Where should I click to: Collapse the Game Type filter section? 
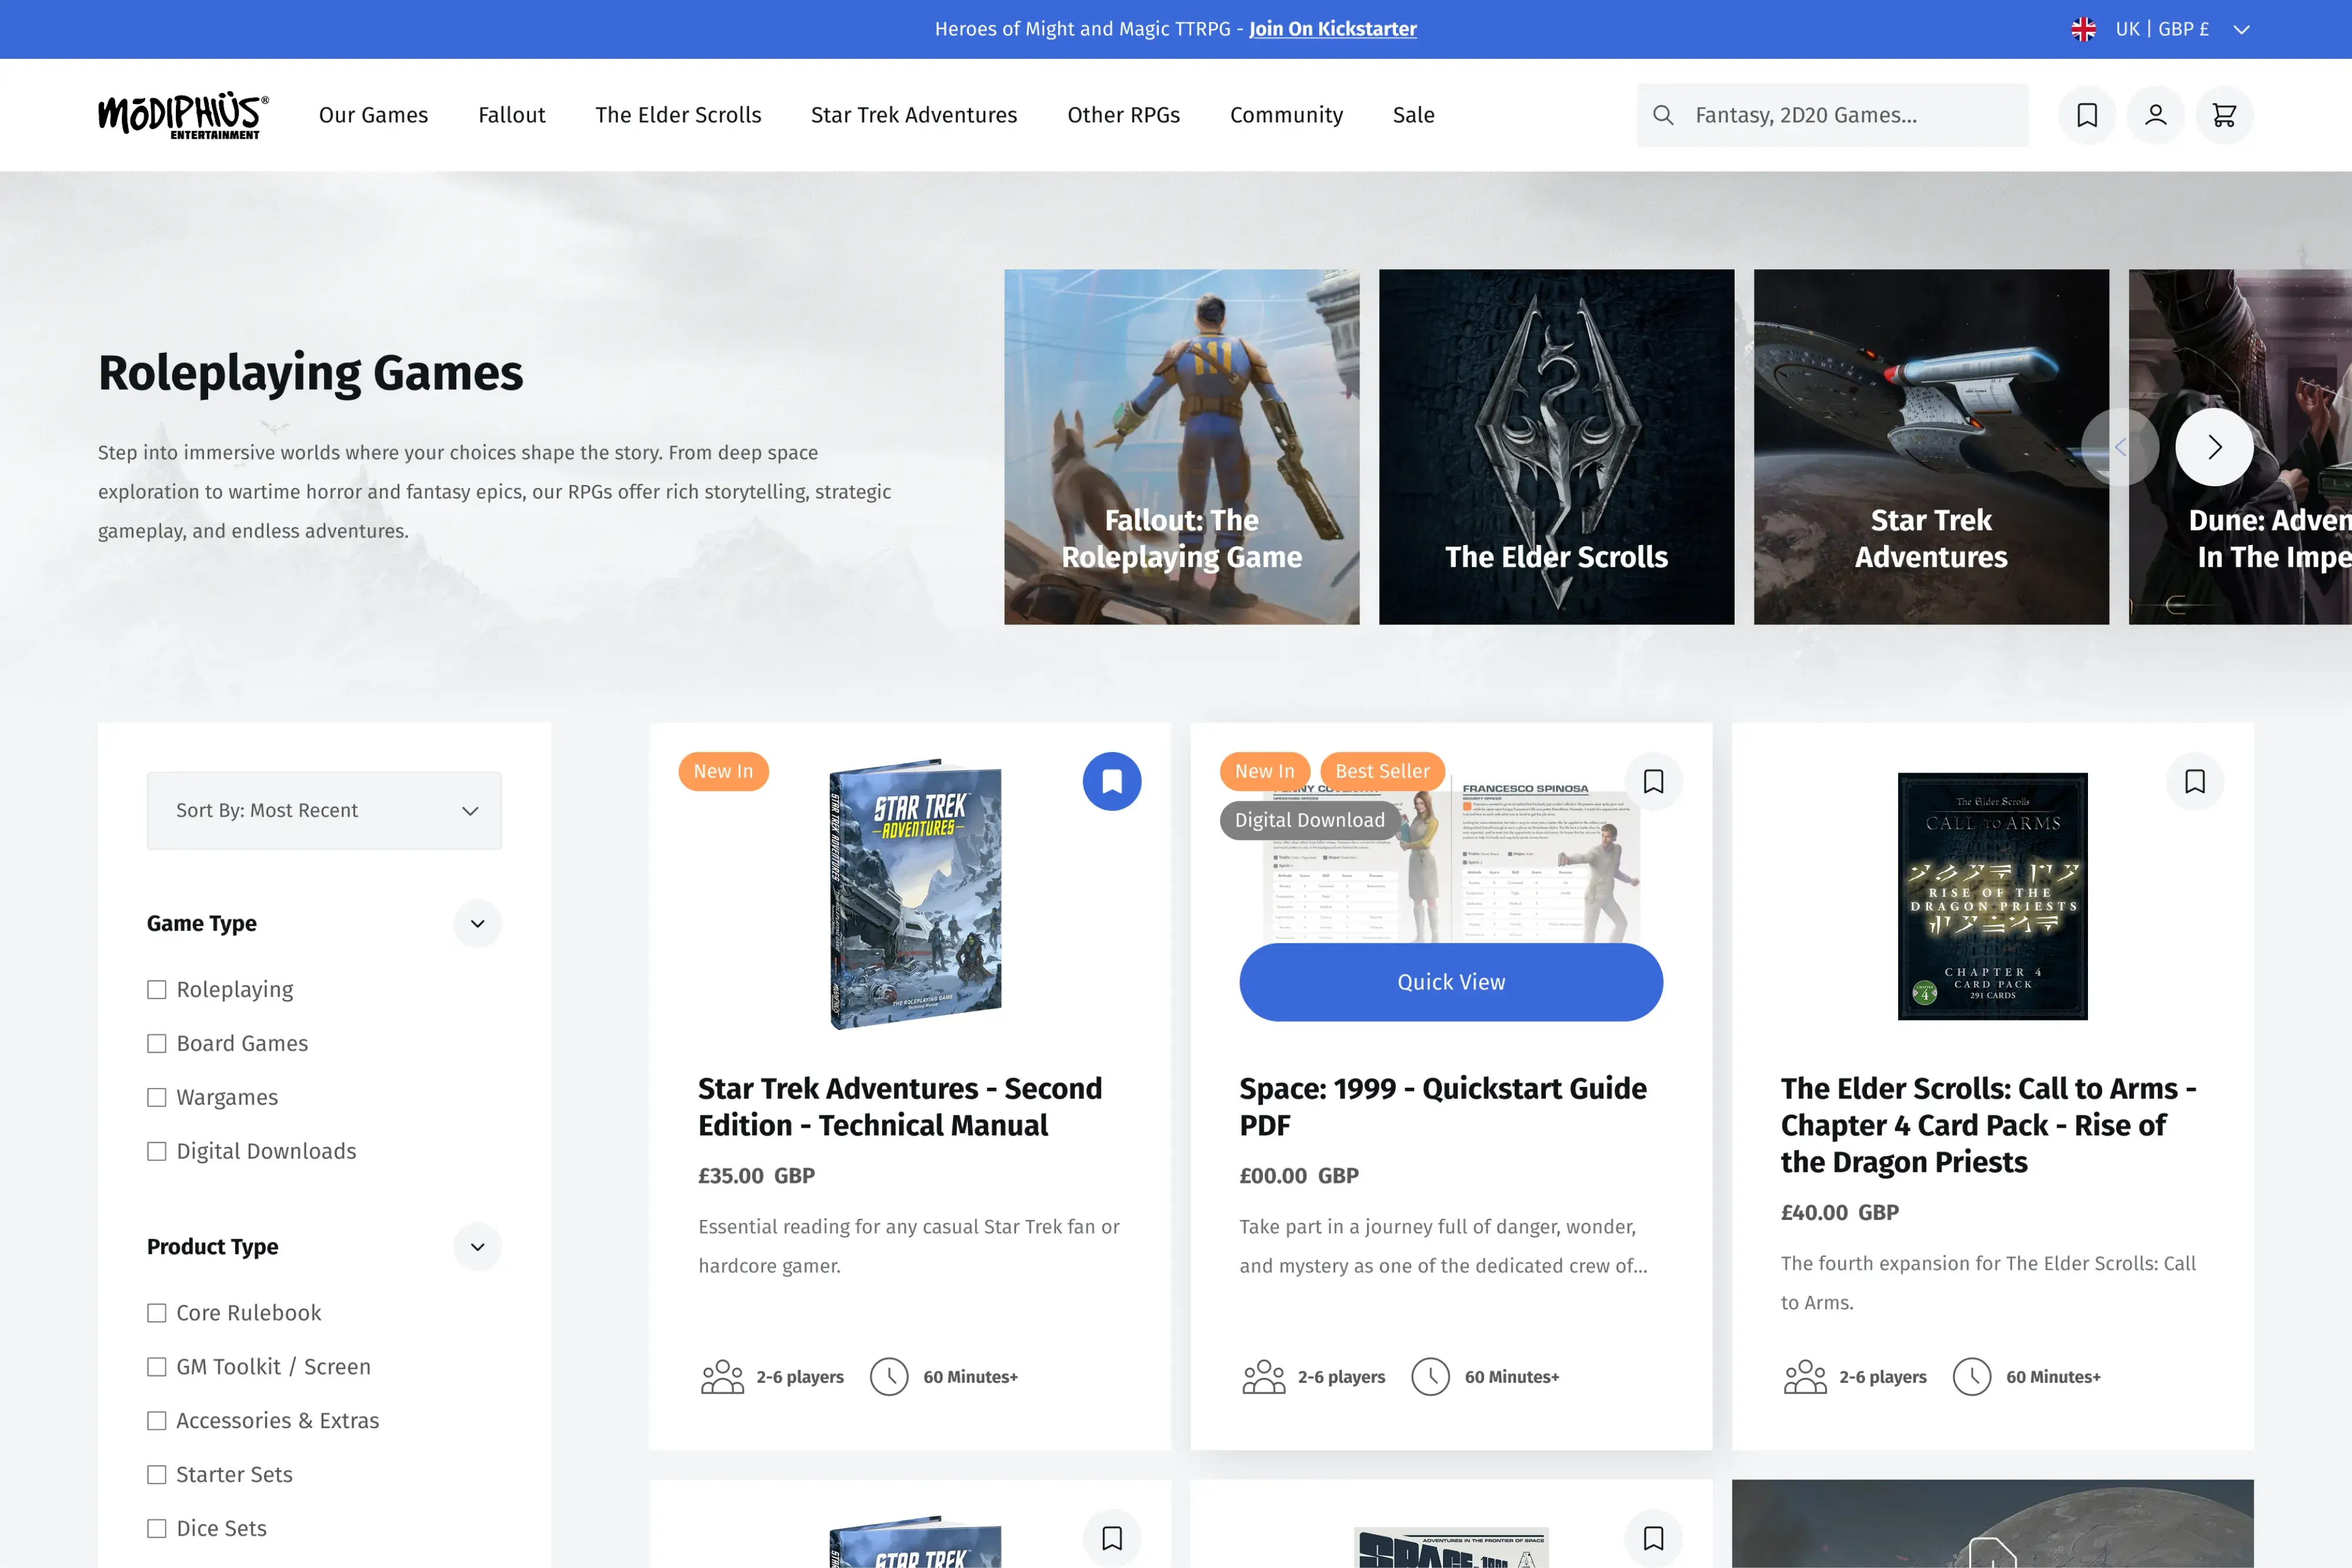pos(477,924)
